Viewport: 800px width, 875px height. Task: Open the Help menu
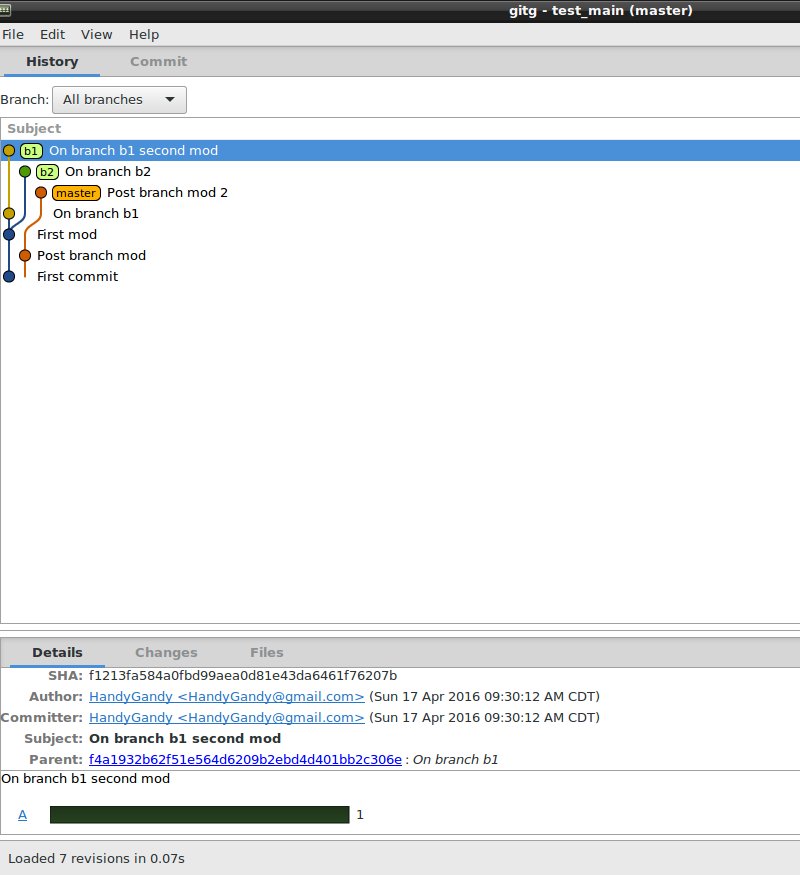[144, 35]
